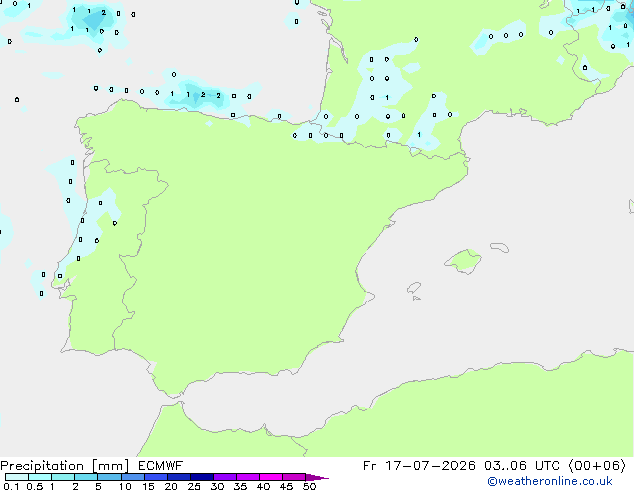This screenshot has width=634, height=490.
Task: Click the legend value '0.1'
Action: [x=11, y=486]
